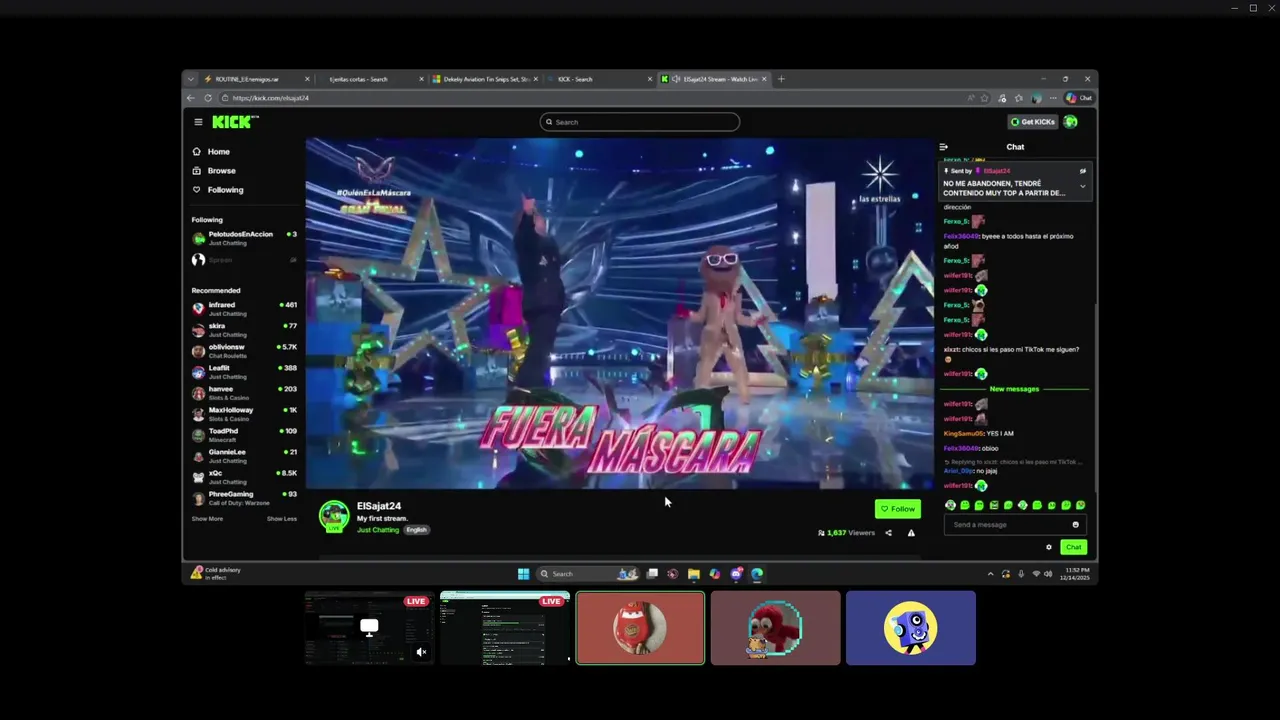The height and width of the screenshot is (720, 1280).
Task: Select skira recommended channel
Action: (x=244, y=330)
